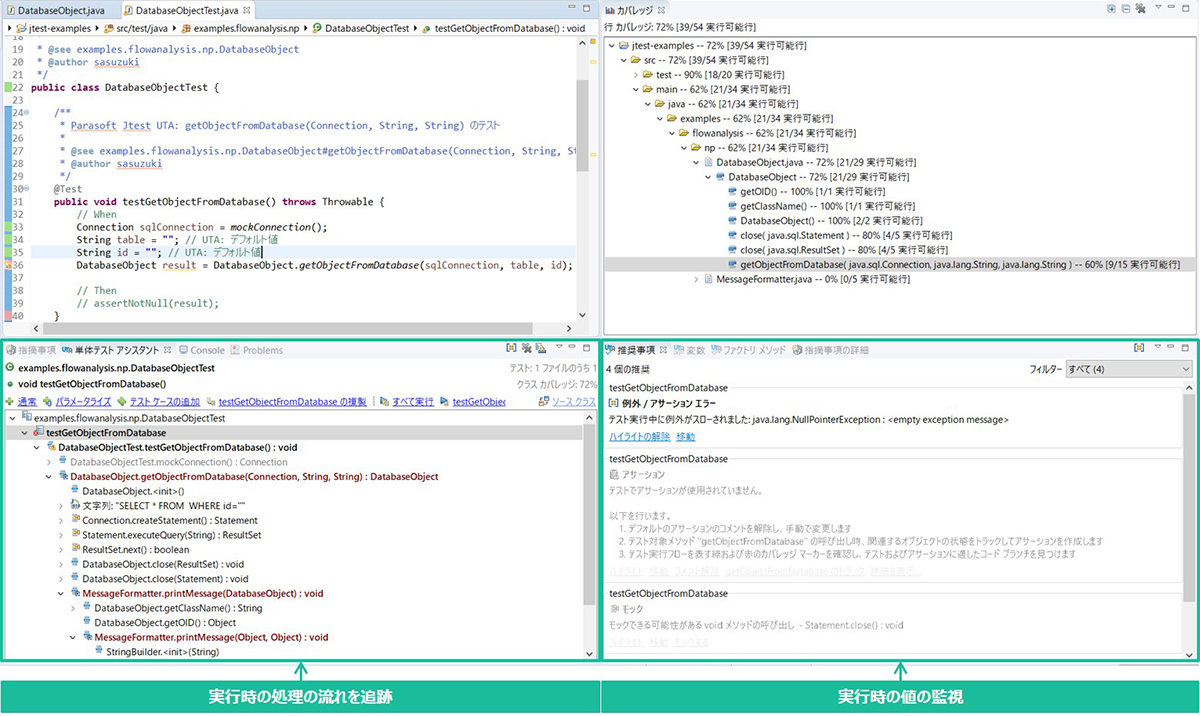Collapse the testGetObjectFromDatabase tree node
Screen dimensions: 1200x716
24,433
